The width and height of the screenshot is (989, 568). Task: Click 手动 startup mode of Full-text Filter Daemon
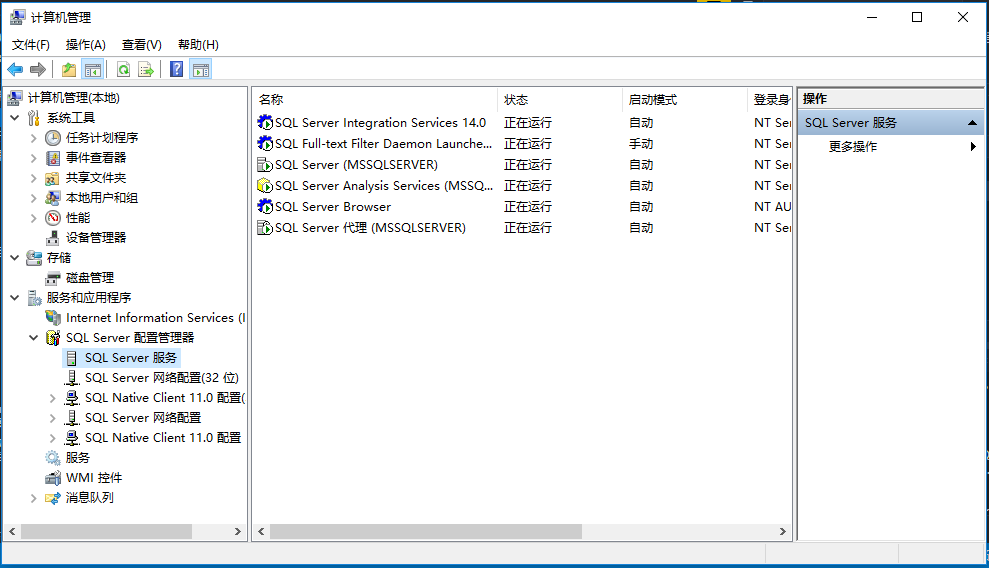(641, 144)
